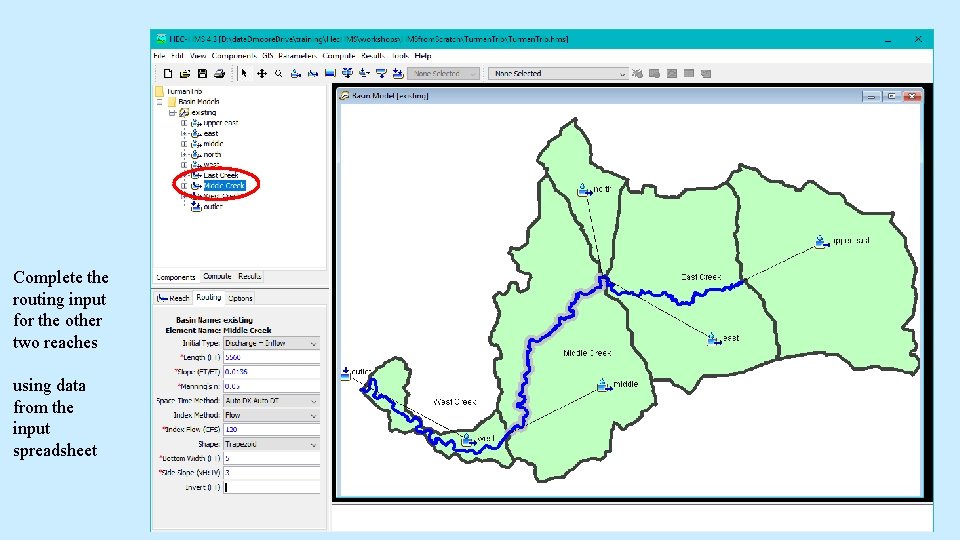
Task: Click the upper east subbasin icon on map
Action: pyautogui.click(x=822, y=241)
